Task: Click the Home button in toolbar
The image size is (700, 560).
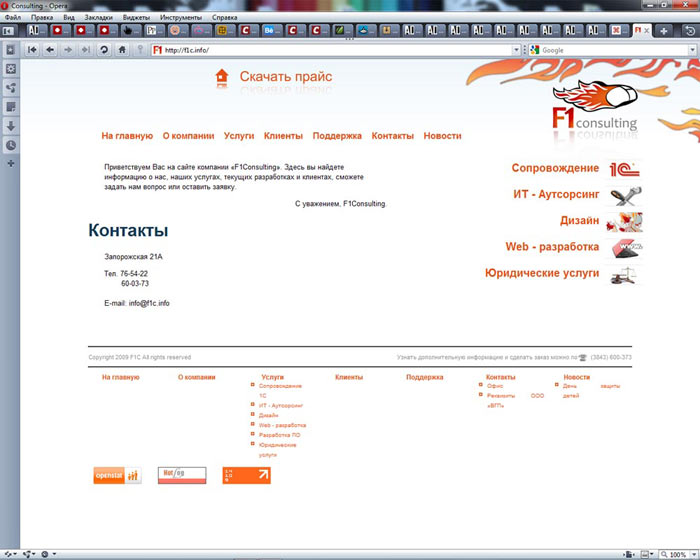Action: coord(122,50)
